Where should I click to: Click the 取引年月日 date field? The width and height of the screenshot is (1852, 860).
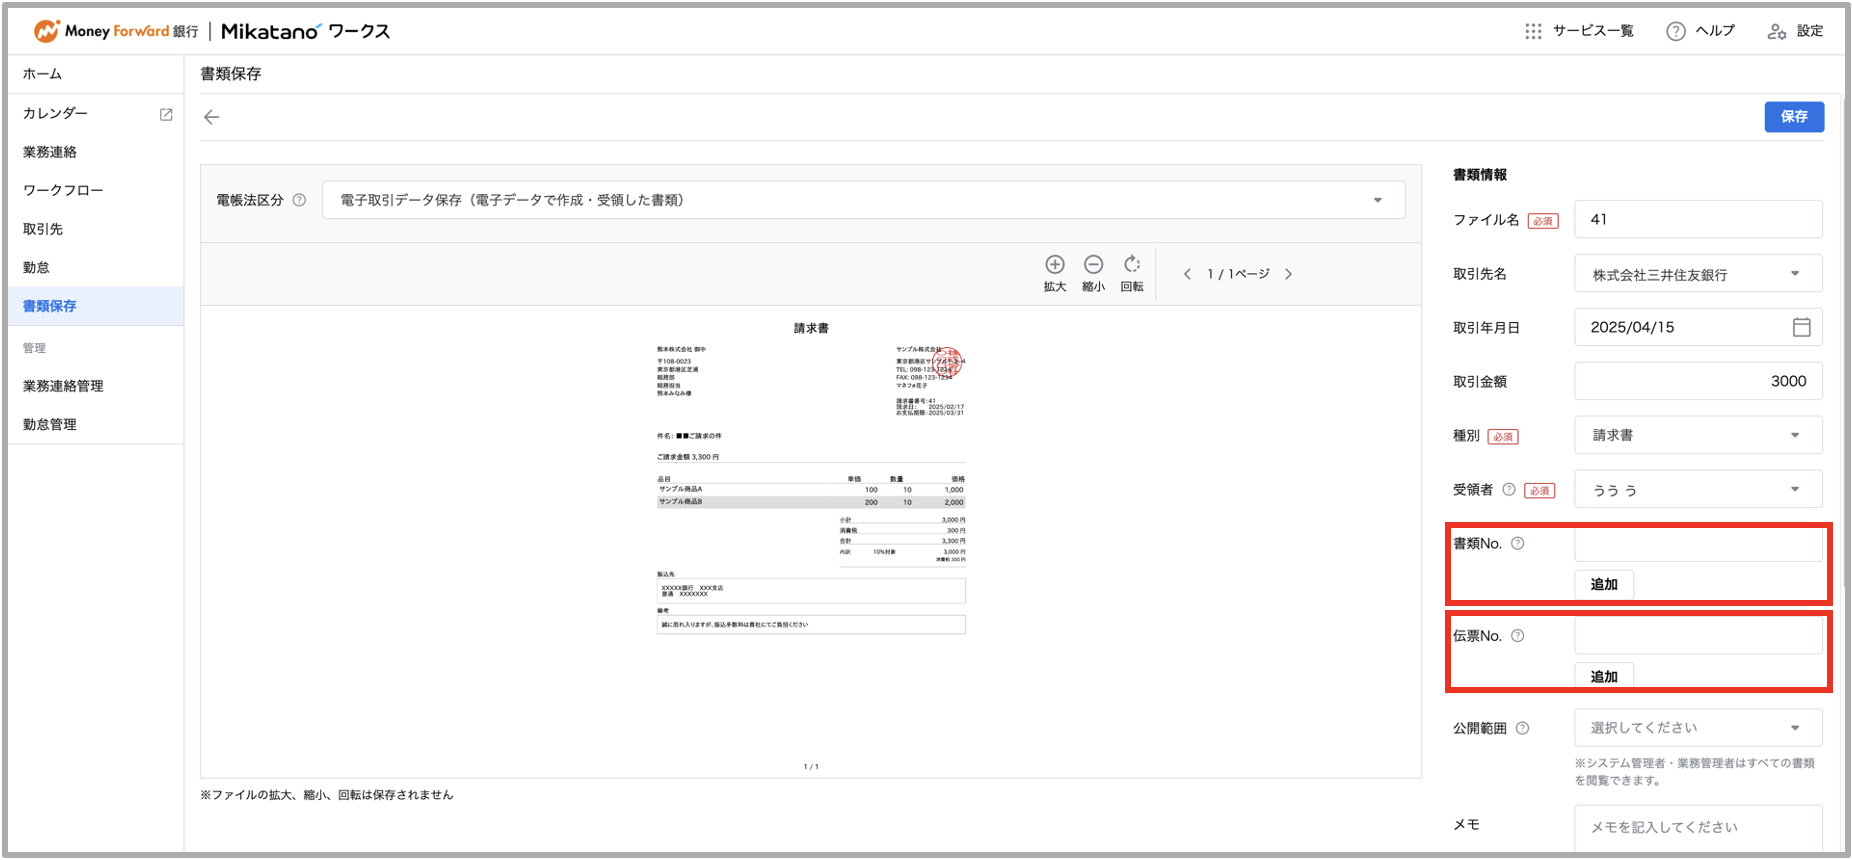click(x=1698, y=327)
